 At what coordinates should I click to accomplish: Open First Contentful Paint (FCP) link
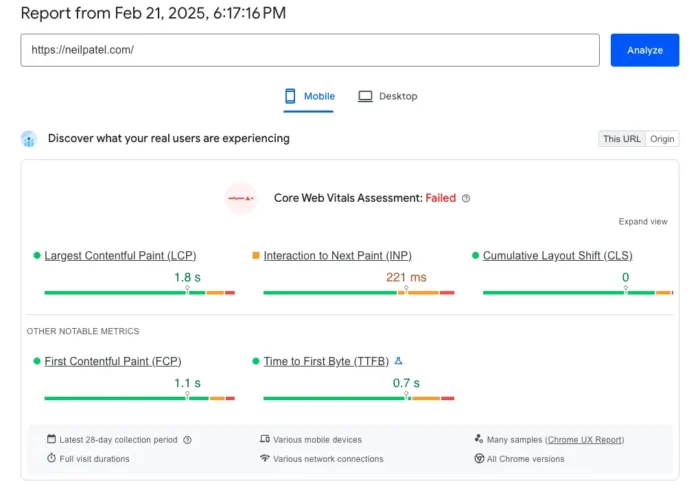pos(113,361)
